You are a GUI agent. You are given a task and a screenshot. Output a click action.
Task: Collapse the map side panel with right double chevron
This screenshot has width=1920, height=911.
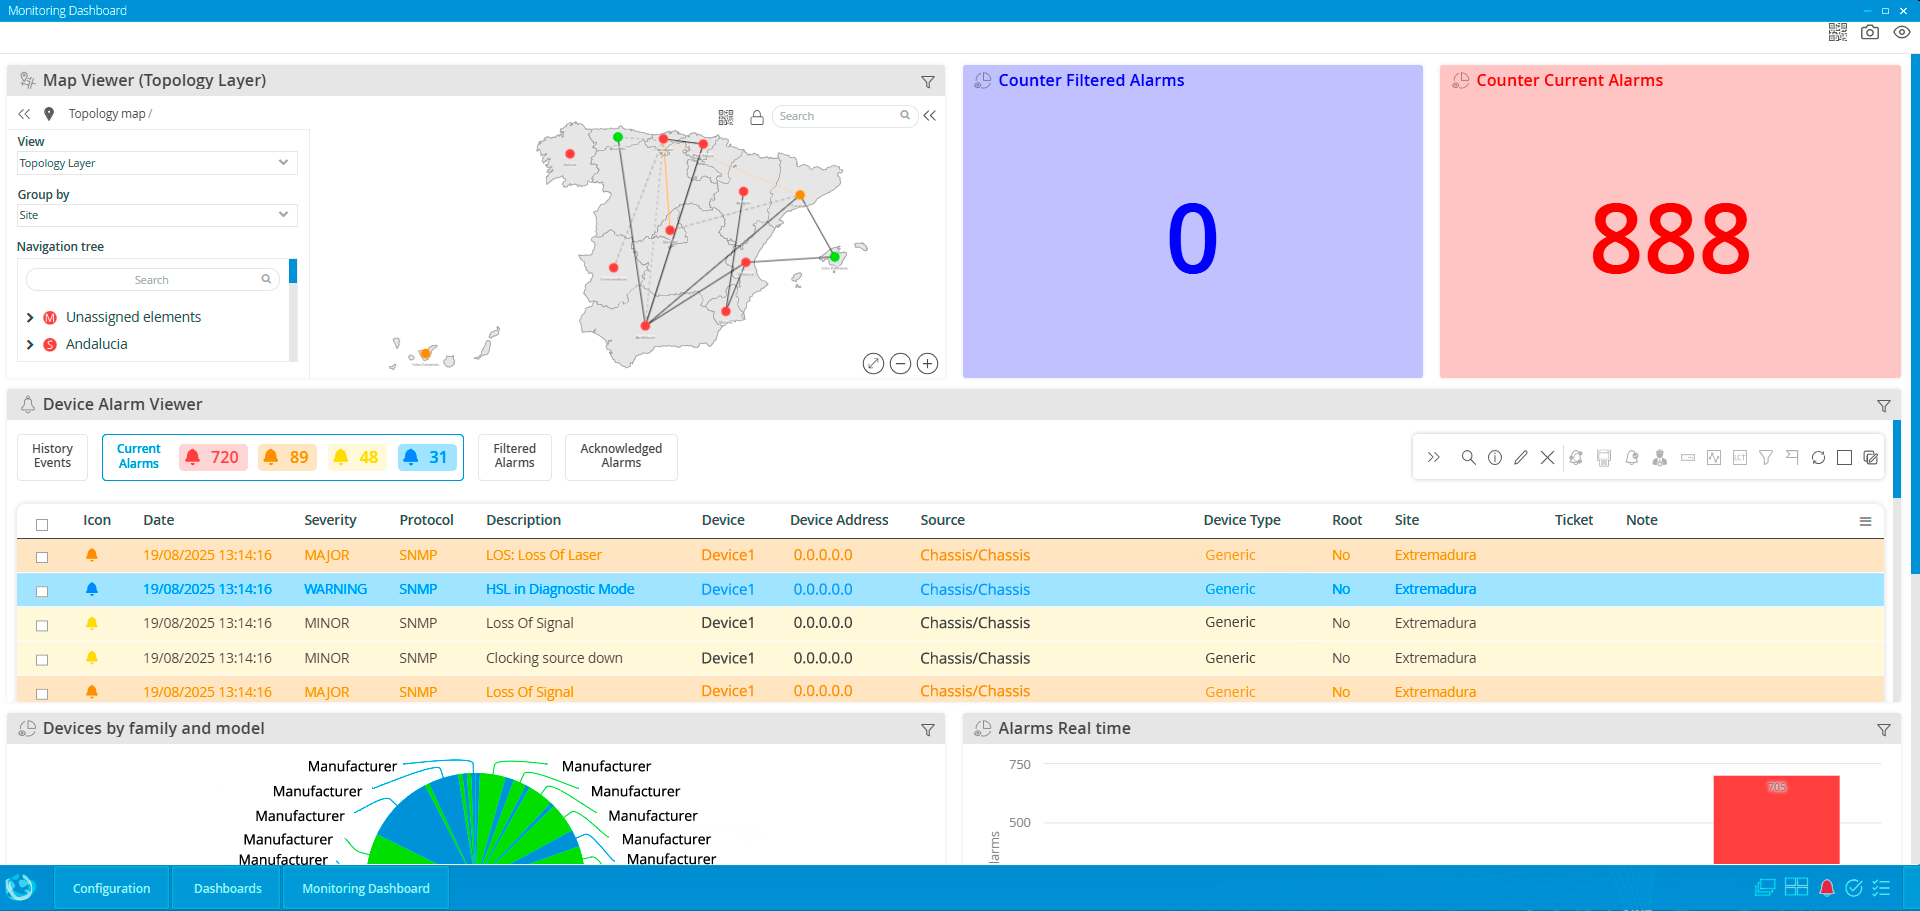pos(930,116)
